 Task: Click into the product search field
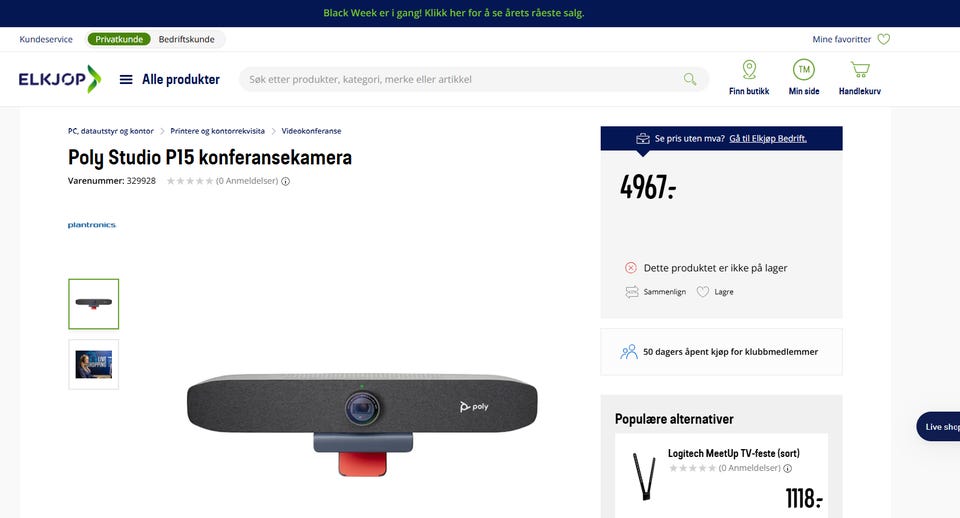tap(462, 80)
